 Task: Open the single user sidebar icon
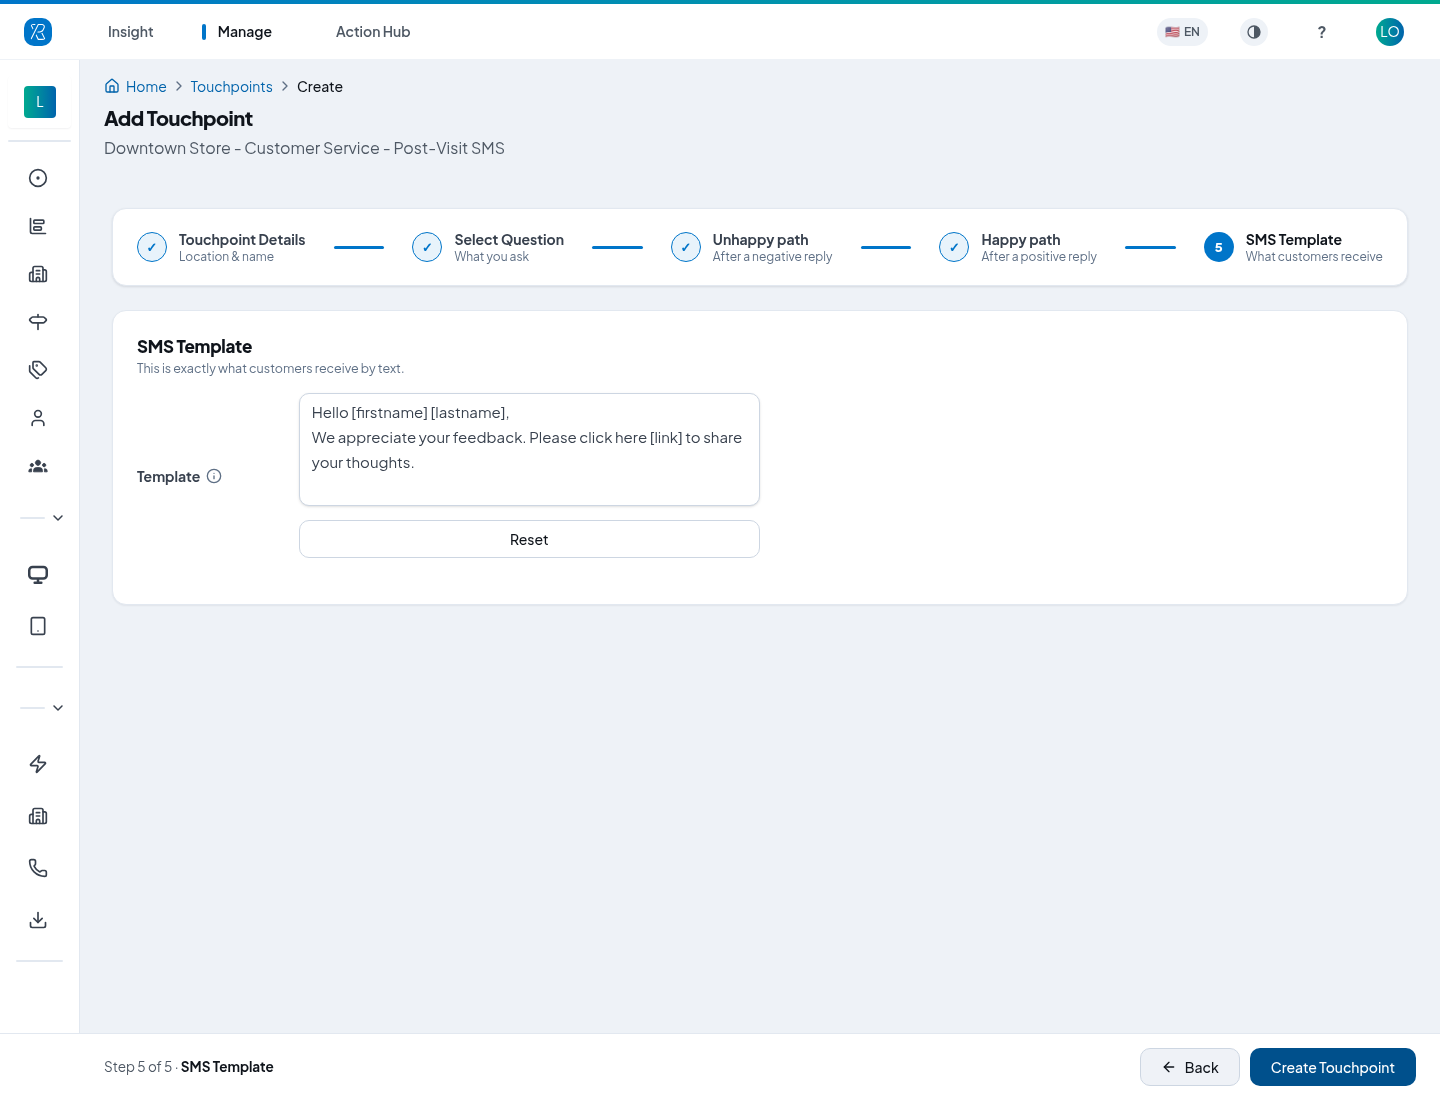pyautogui.click(x=38, y=418)
